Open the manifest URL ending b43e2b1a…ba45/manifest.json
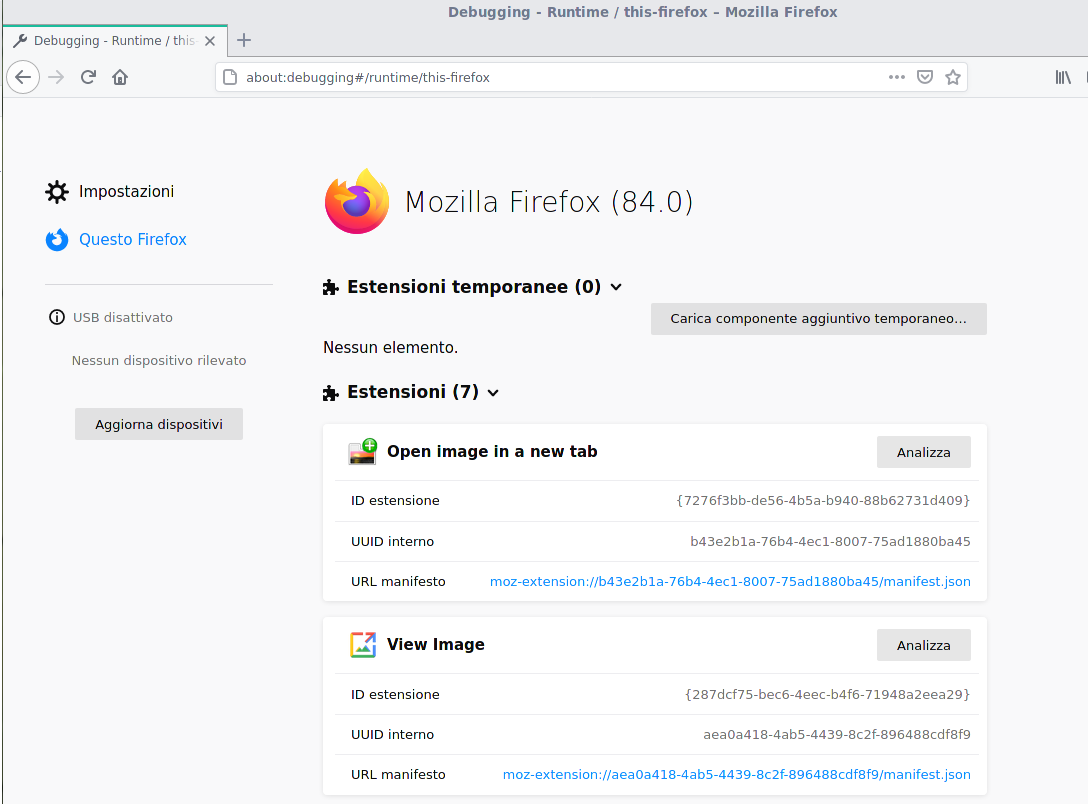Viewport: 1088px width, 804px height. point(730,581)
